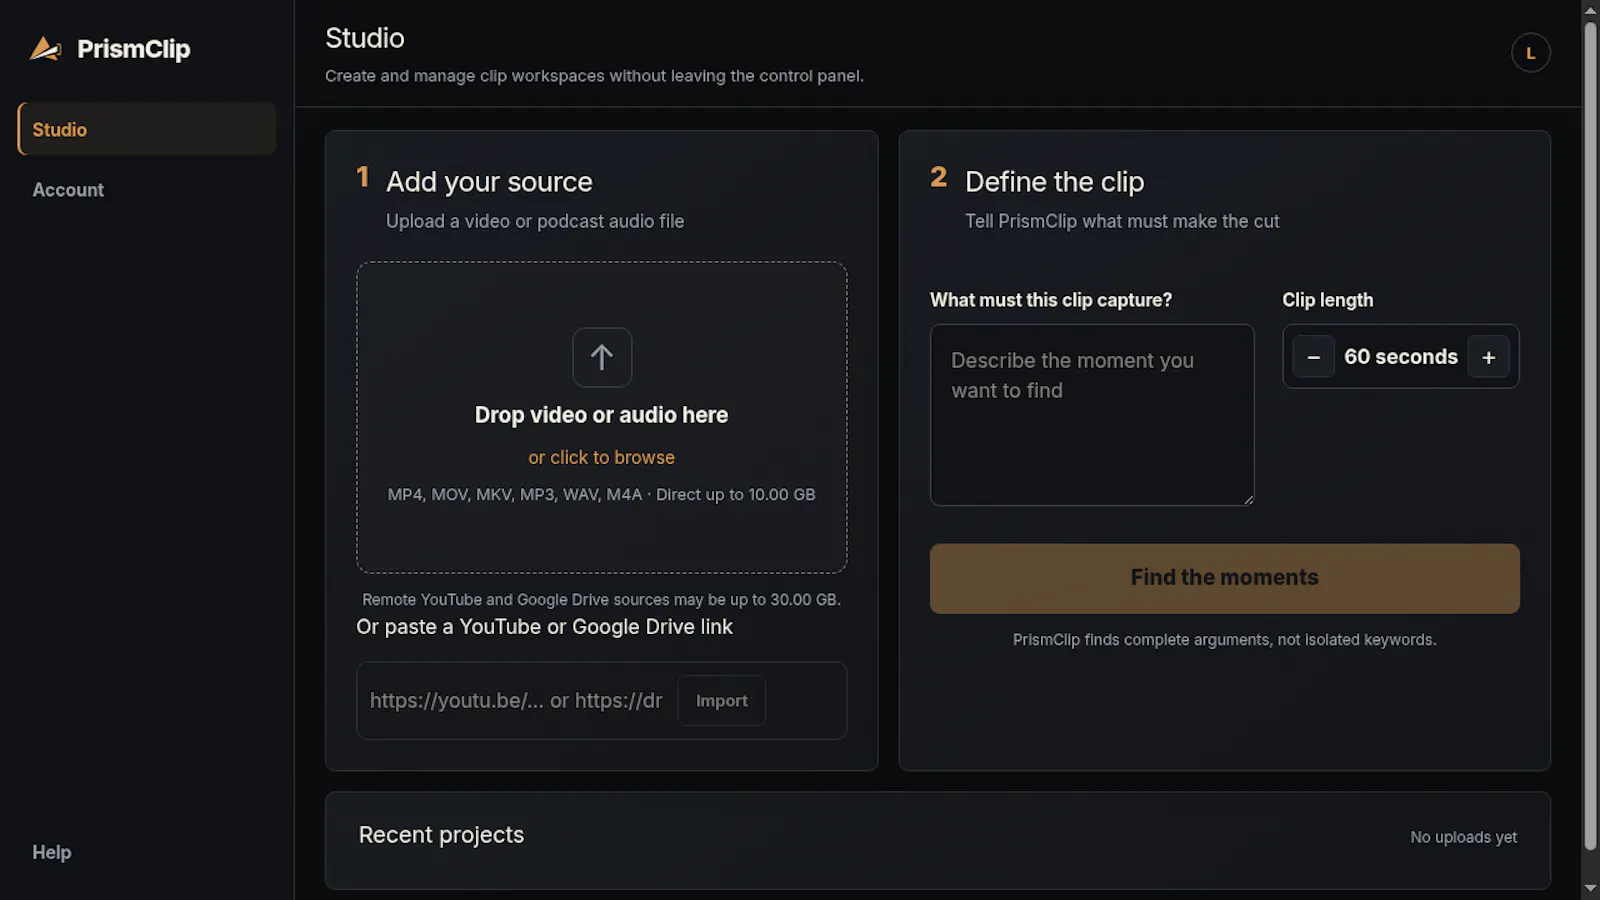
Task: Click the scrollbar down arrow
Action: tap(1590, 888)
